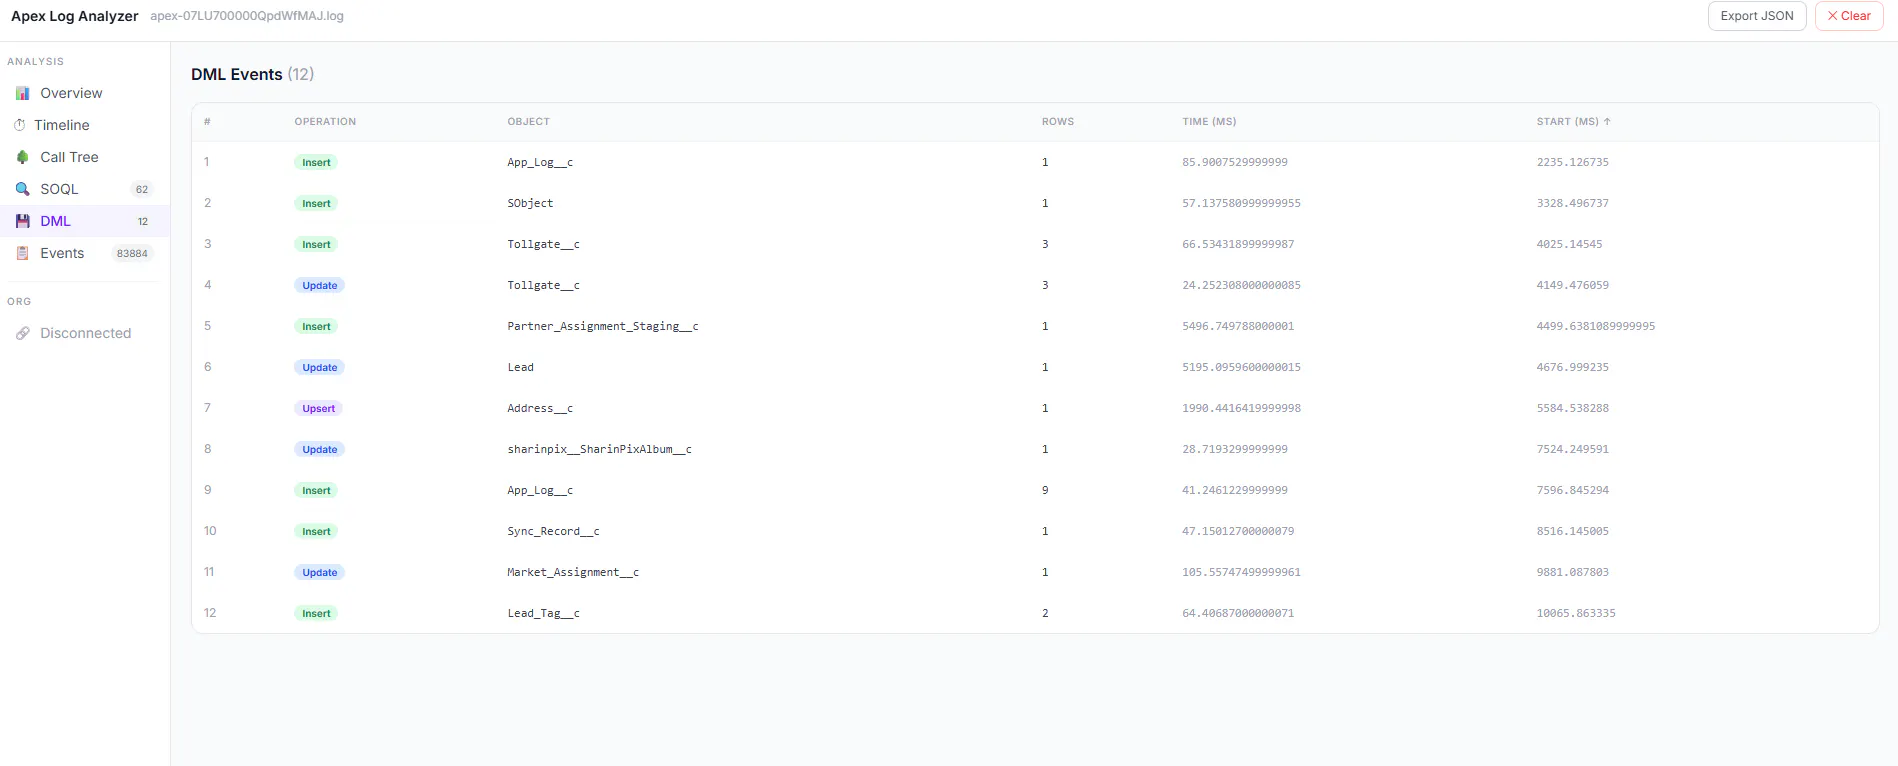Image resolution: width=1898 pixels, height=766 pixels.
Task: Sort by OPERATION column header
Action: coord(325,121)
